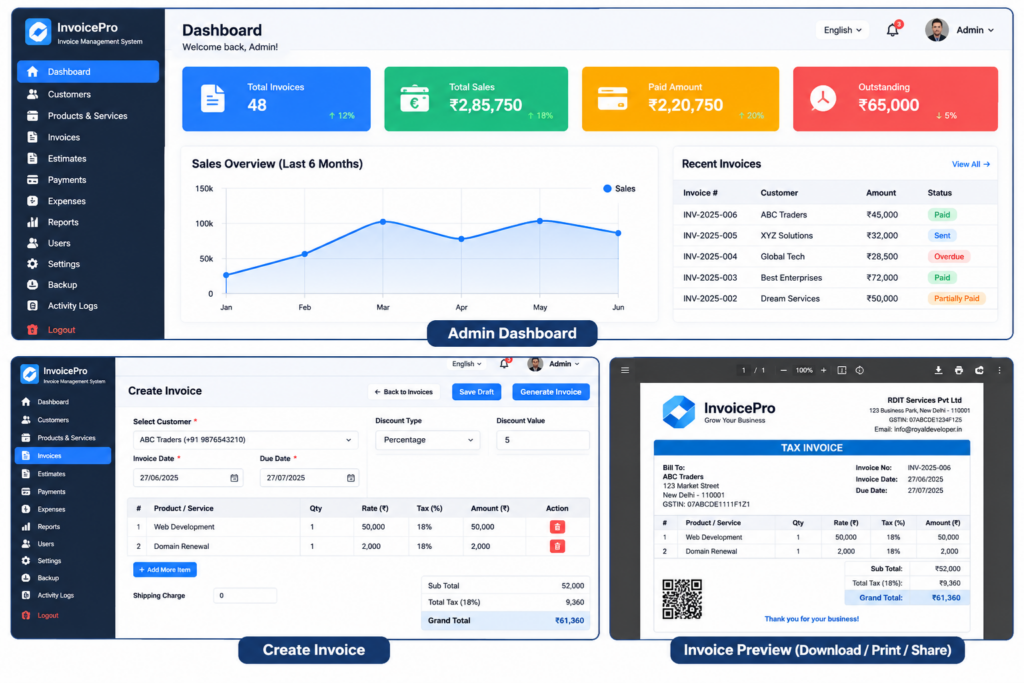Open Discount Type dropdown set to Percentage
The width and height of the screenshot is (1024, 683).
point(428,439)
